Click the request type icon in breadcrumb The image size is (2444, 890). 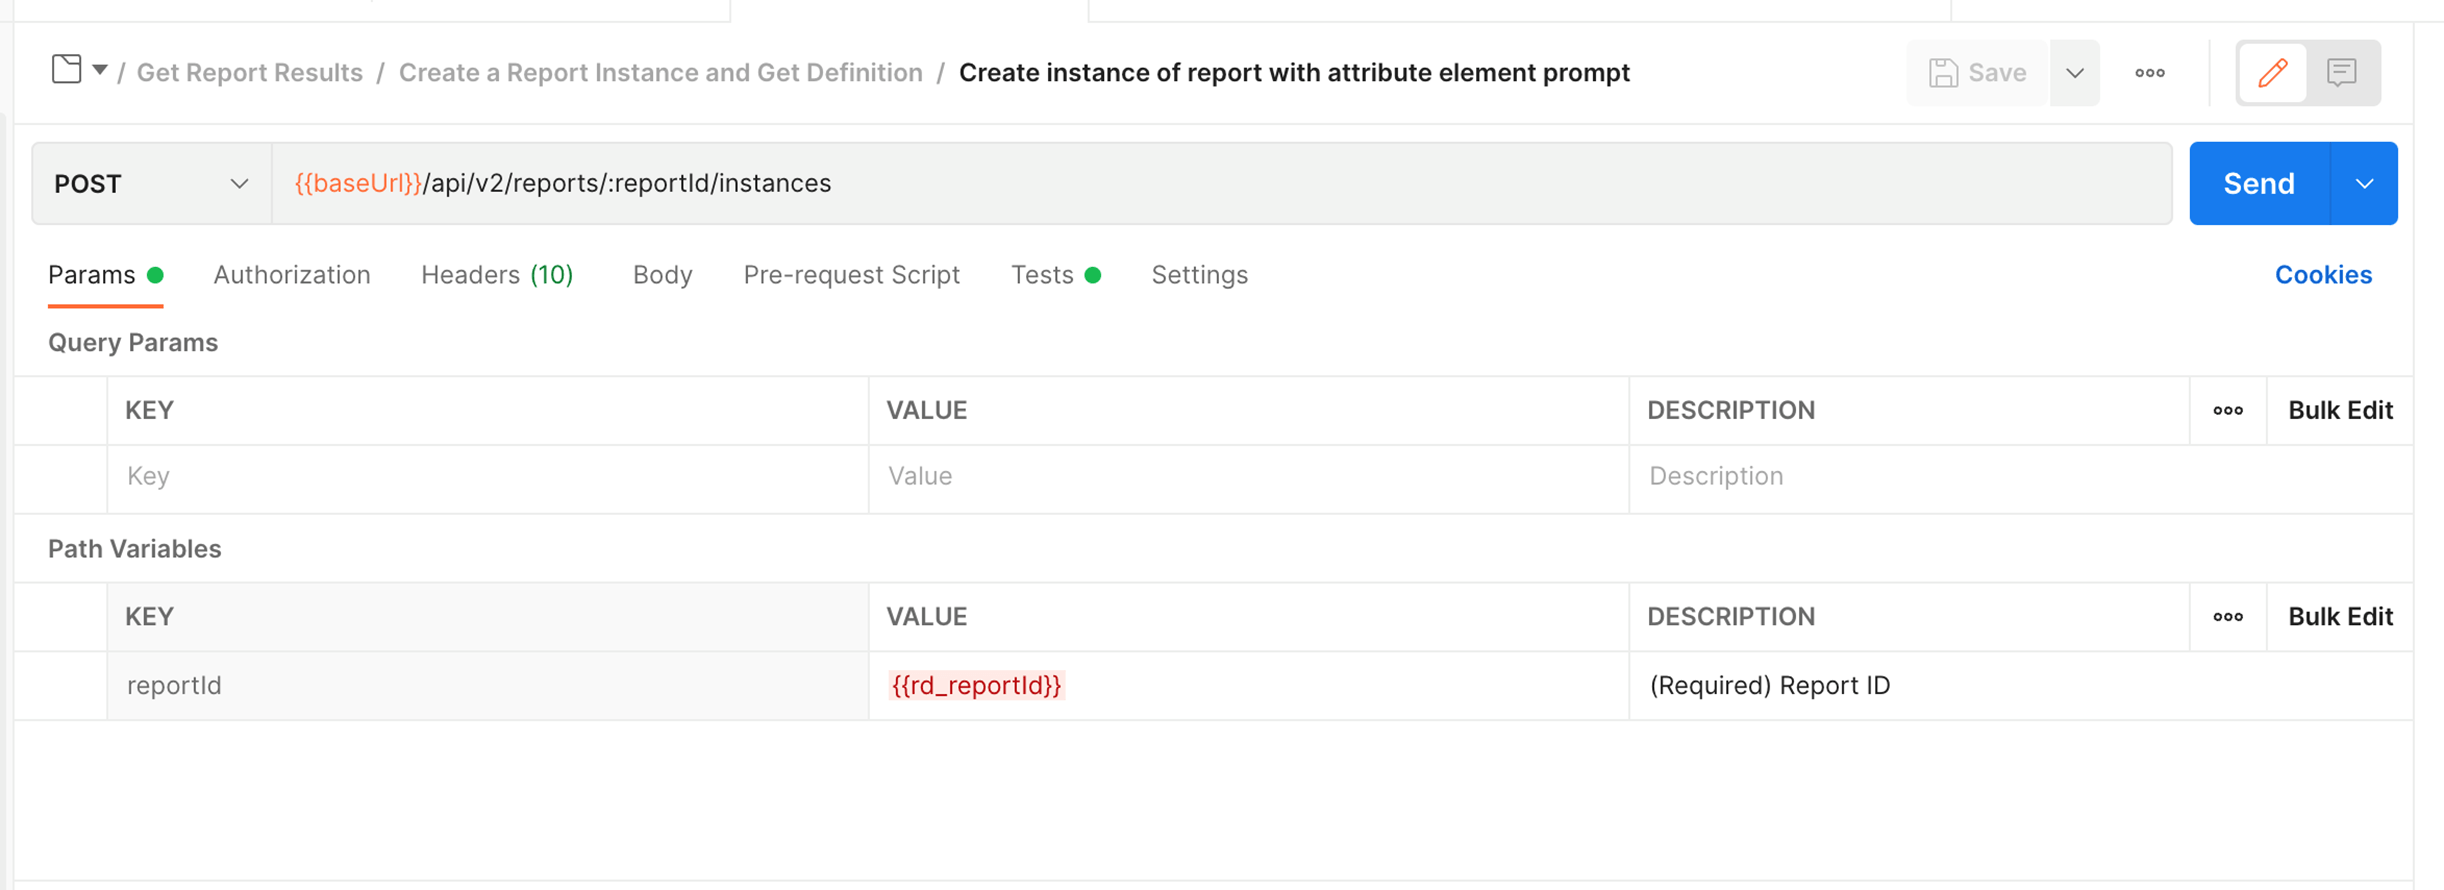66,70
